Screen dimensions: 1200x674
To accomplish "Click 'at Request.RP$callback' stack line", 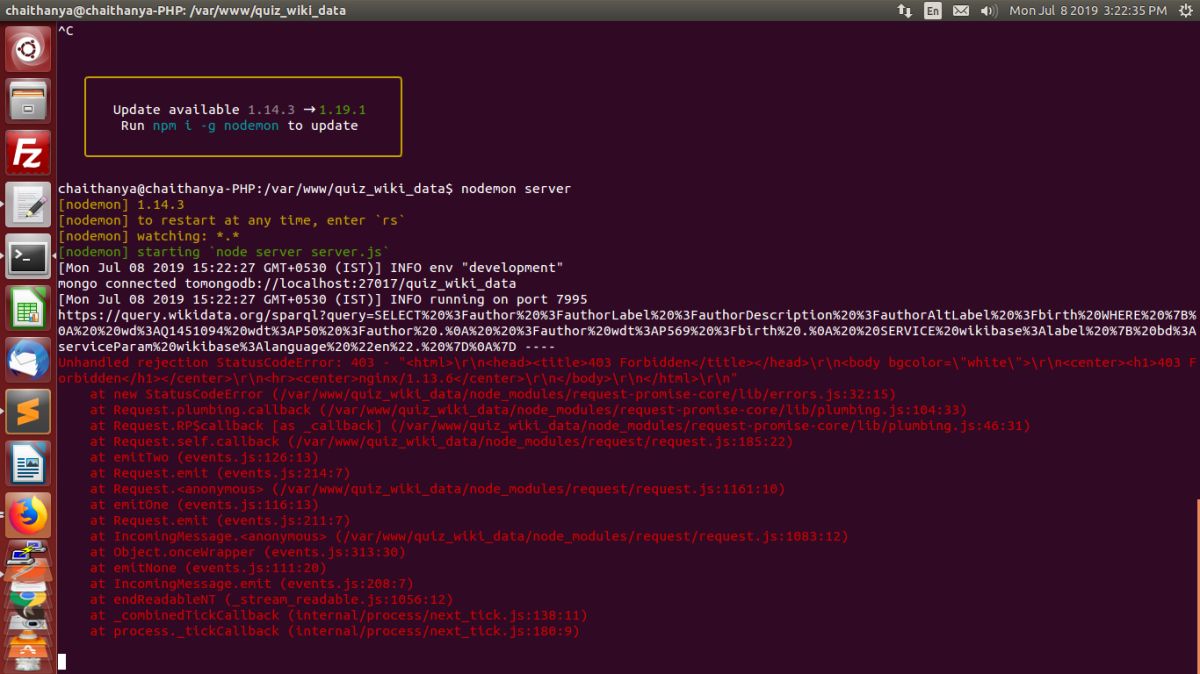I will click(560, 426).
